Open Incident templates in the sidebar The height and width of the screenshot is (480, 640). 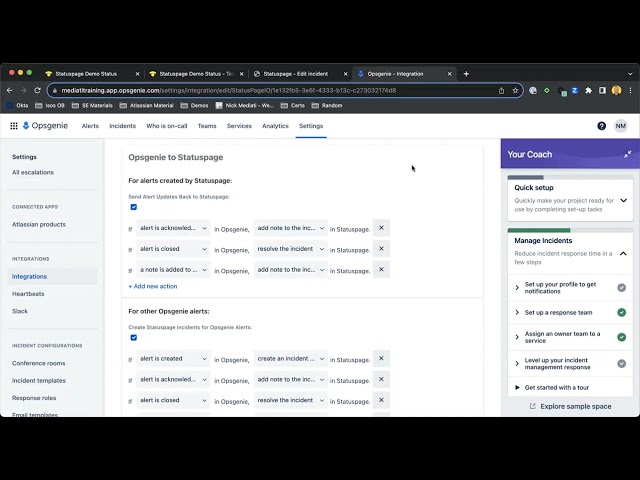pos(39,380)
